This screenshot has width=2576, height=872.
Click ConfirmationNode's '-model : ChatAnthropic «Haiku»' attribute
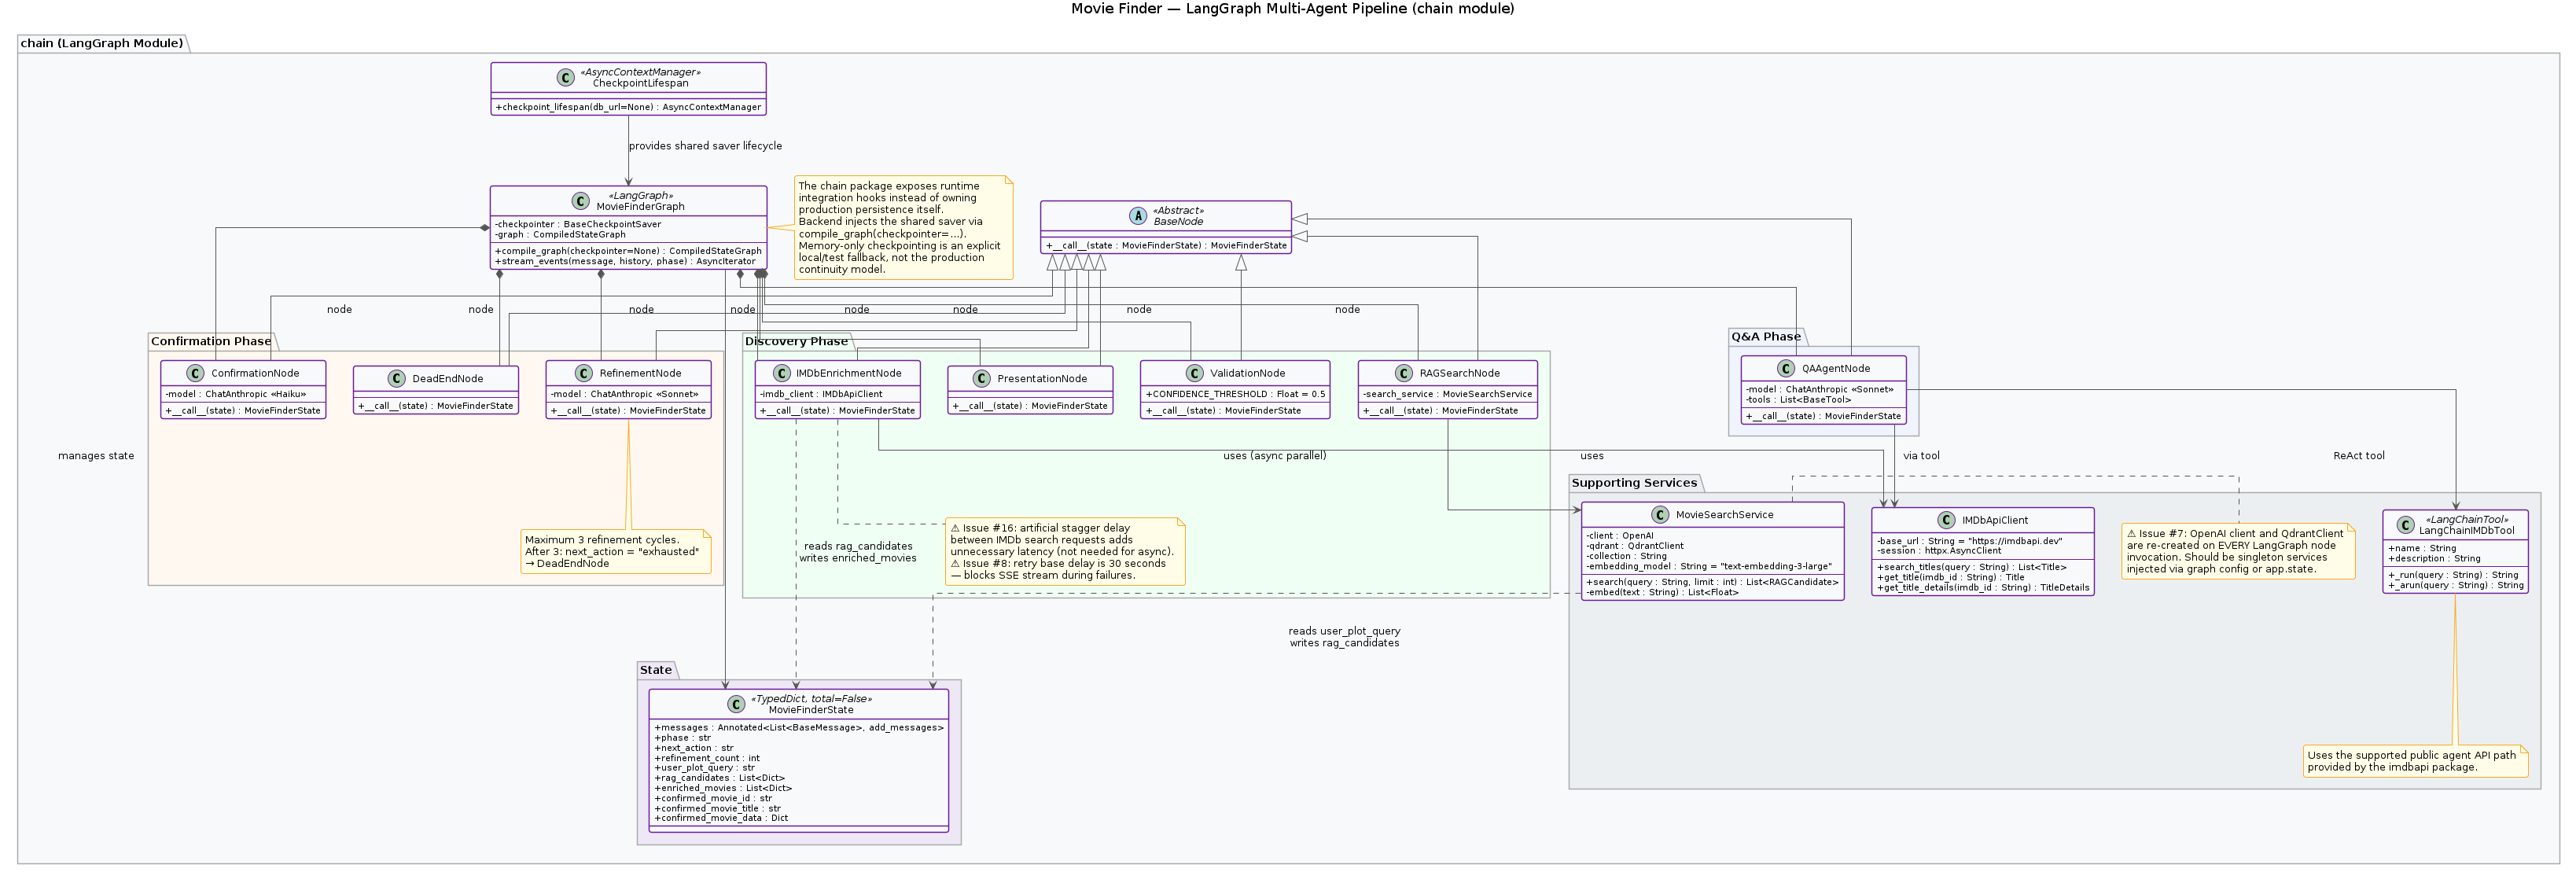coord(235,394)
